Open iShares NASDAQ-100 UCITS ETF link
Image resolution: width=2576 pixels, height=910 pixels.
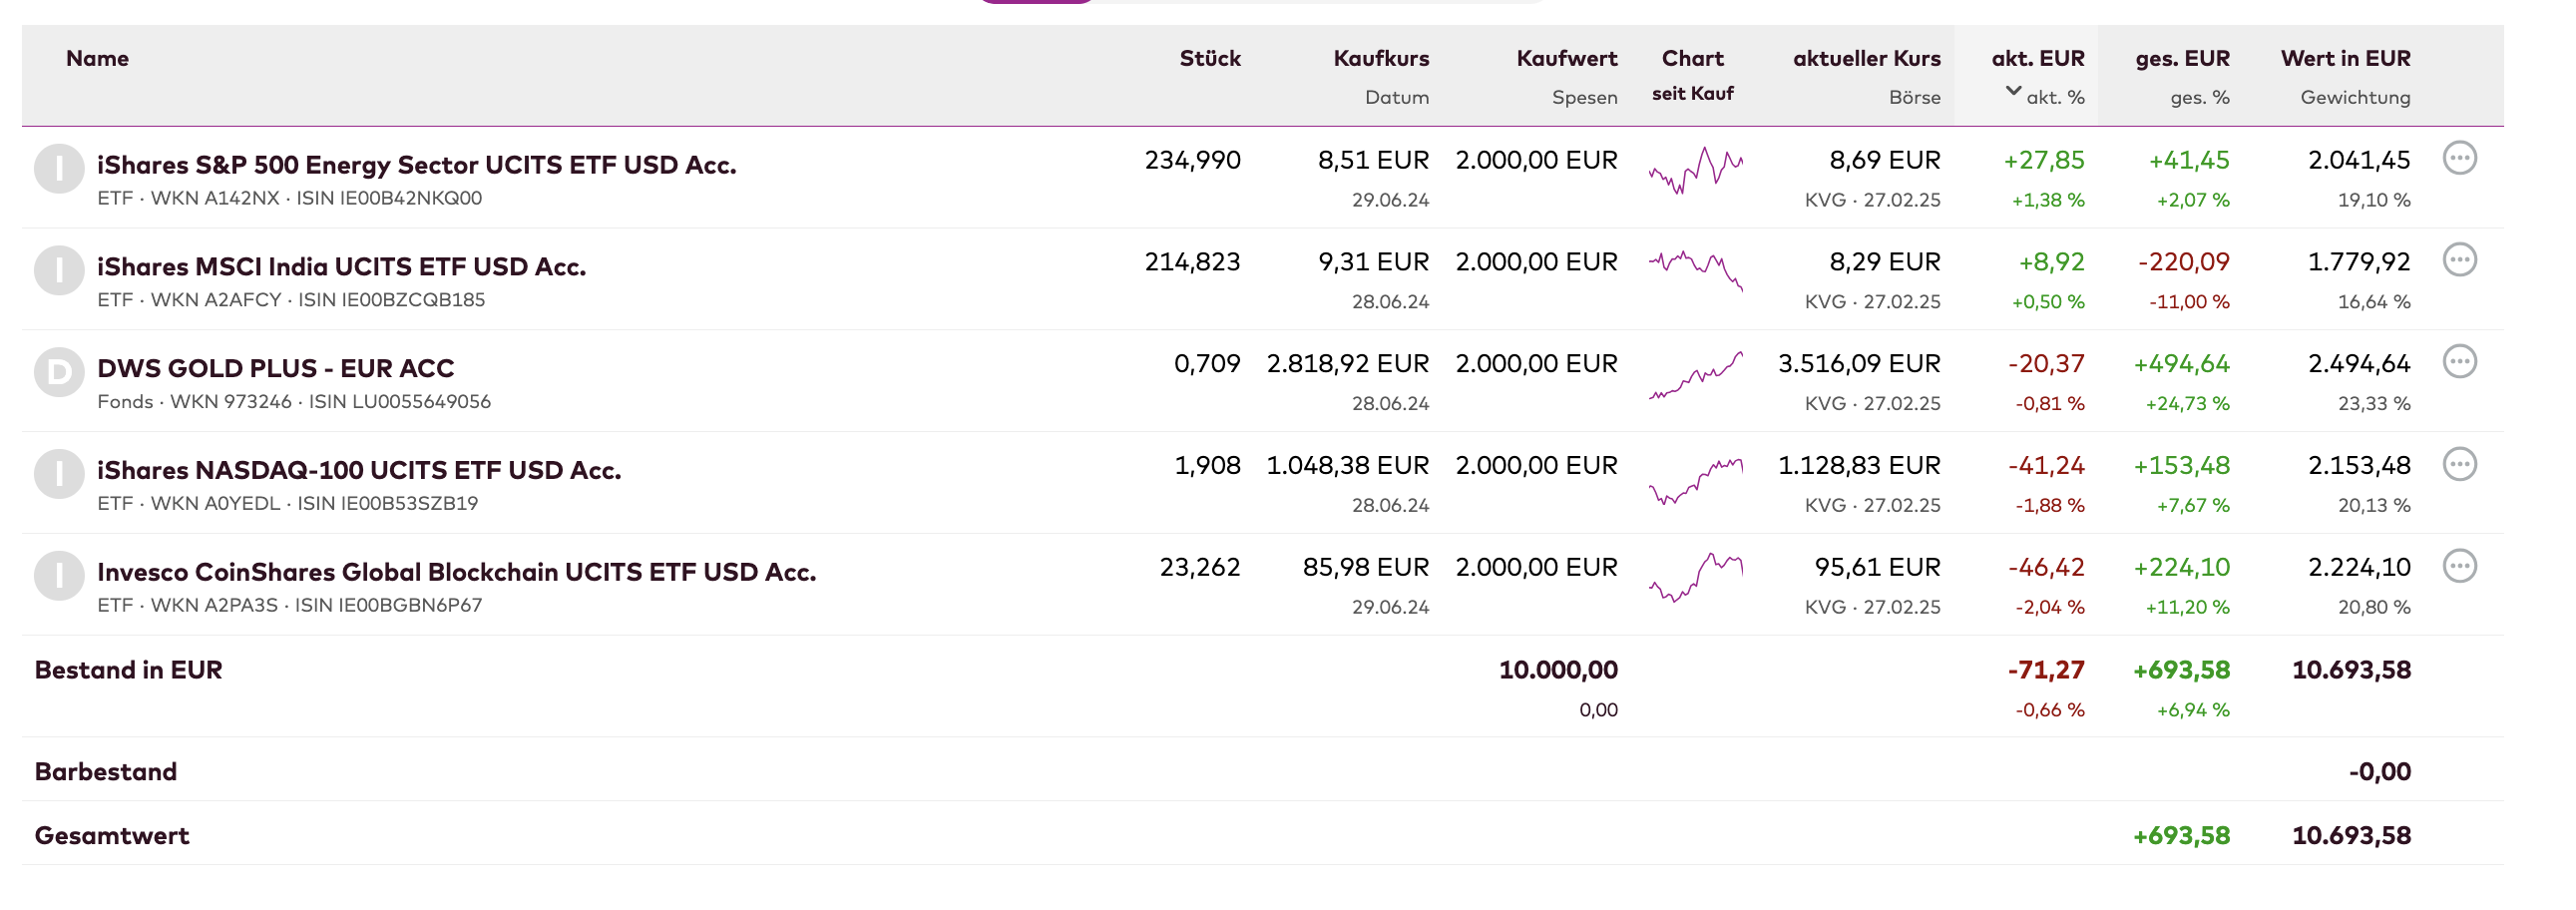(359, 470)
